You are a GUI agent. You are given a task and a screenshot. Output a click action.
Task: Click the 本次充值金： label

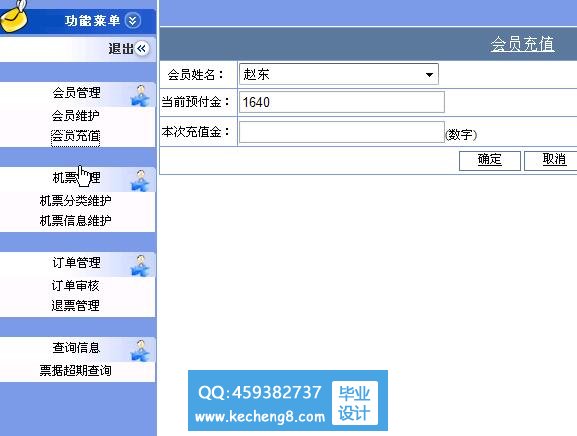point(195,132)
